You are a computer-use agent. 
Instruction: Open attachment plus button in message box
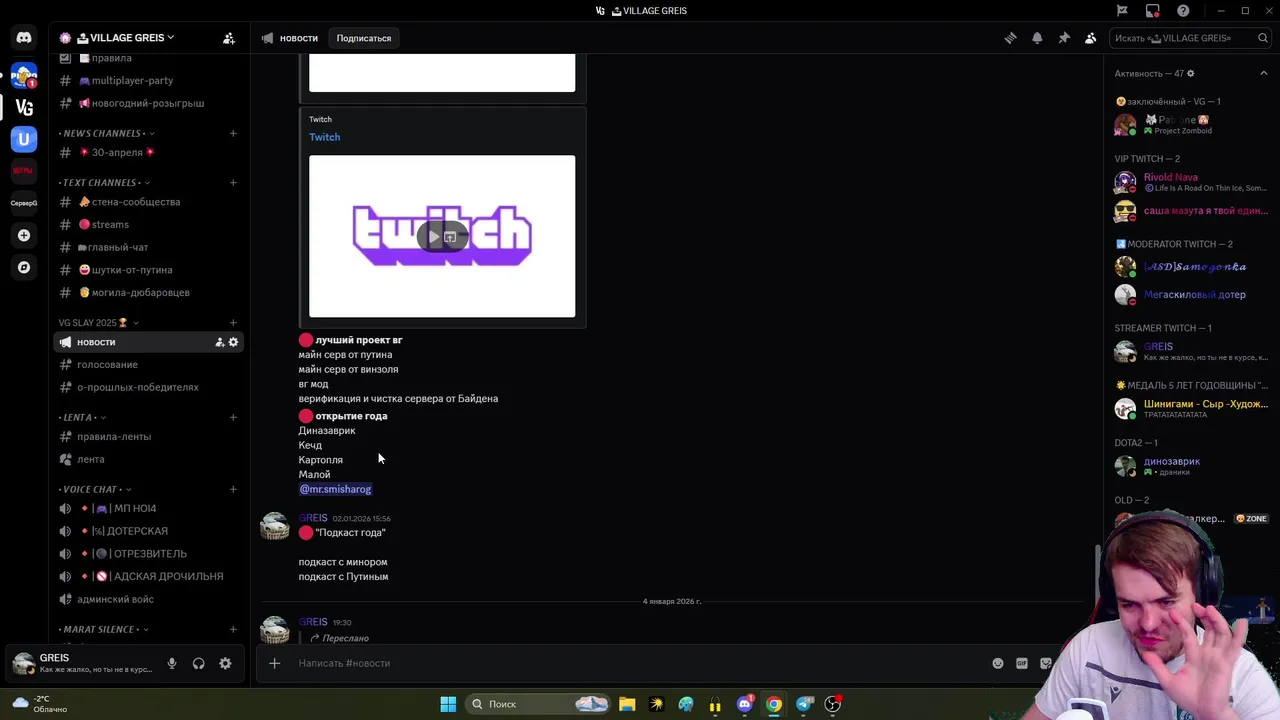click(274, 663)
